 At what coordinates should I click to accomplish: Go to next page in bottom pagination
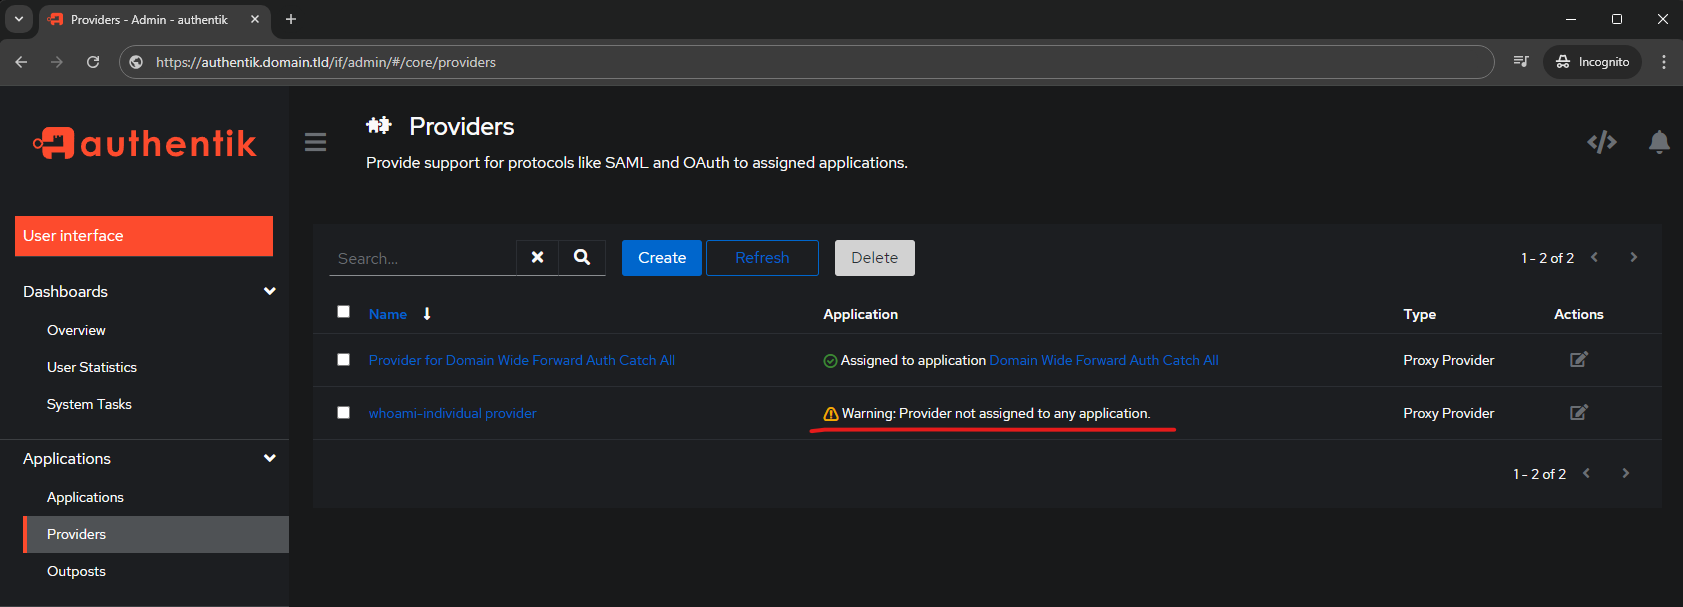pyautogui.click(x=1626, y=473)
